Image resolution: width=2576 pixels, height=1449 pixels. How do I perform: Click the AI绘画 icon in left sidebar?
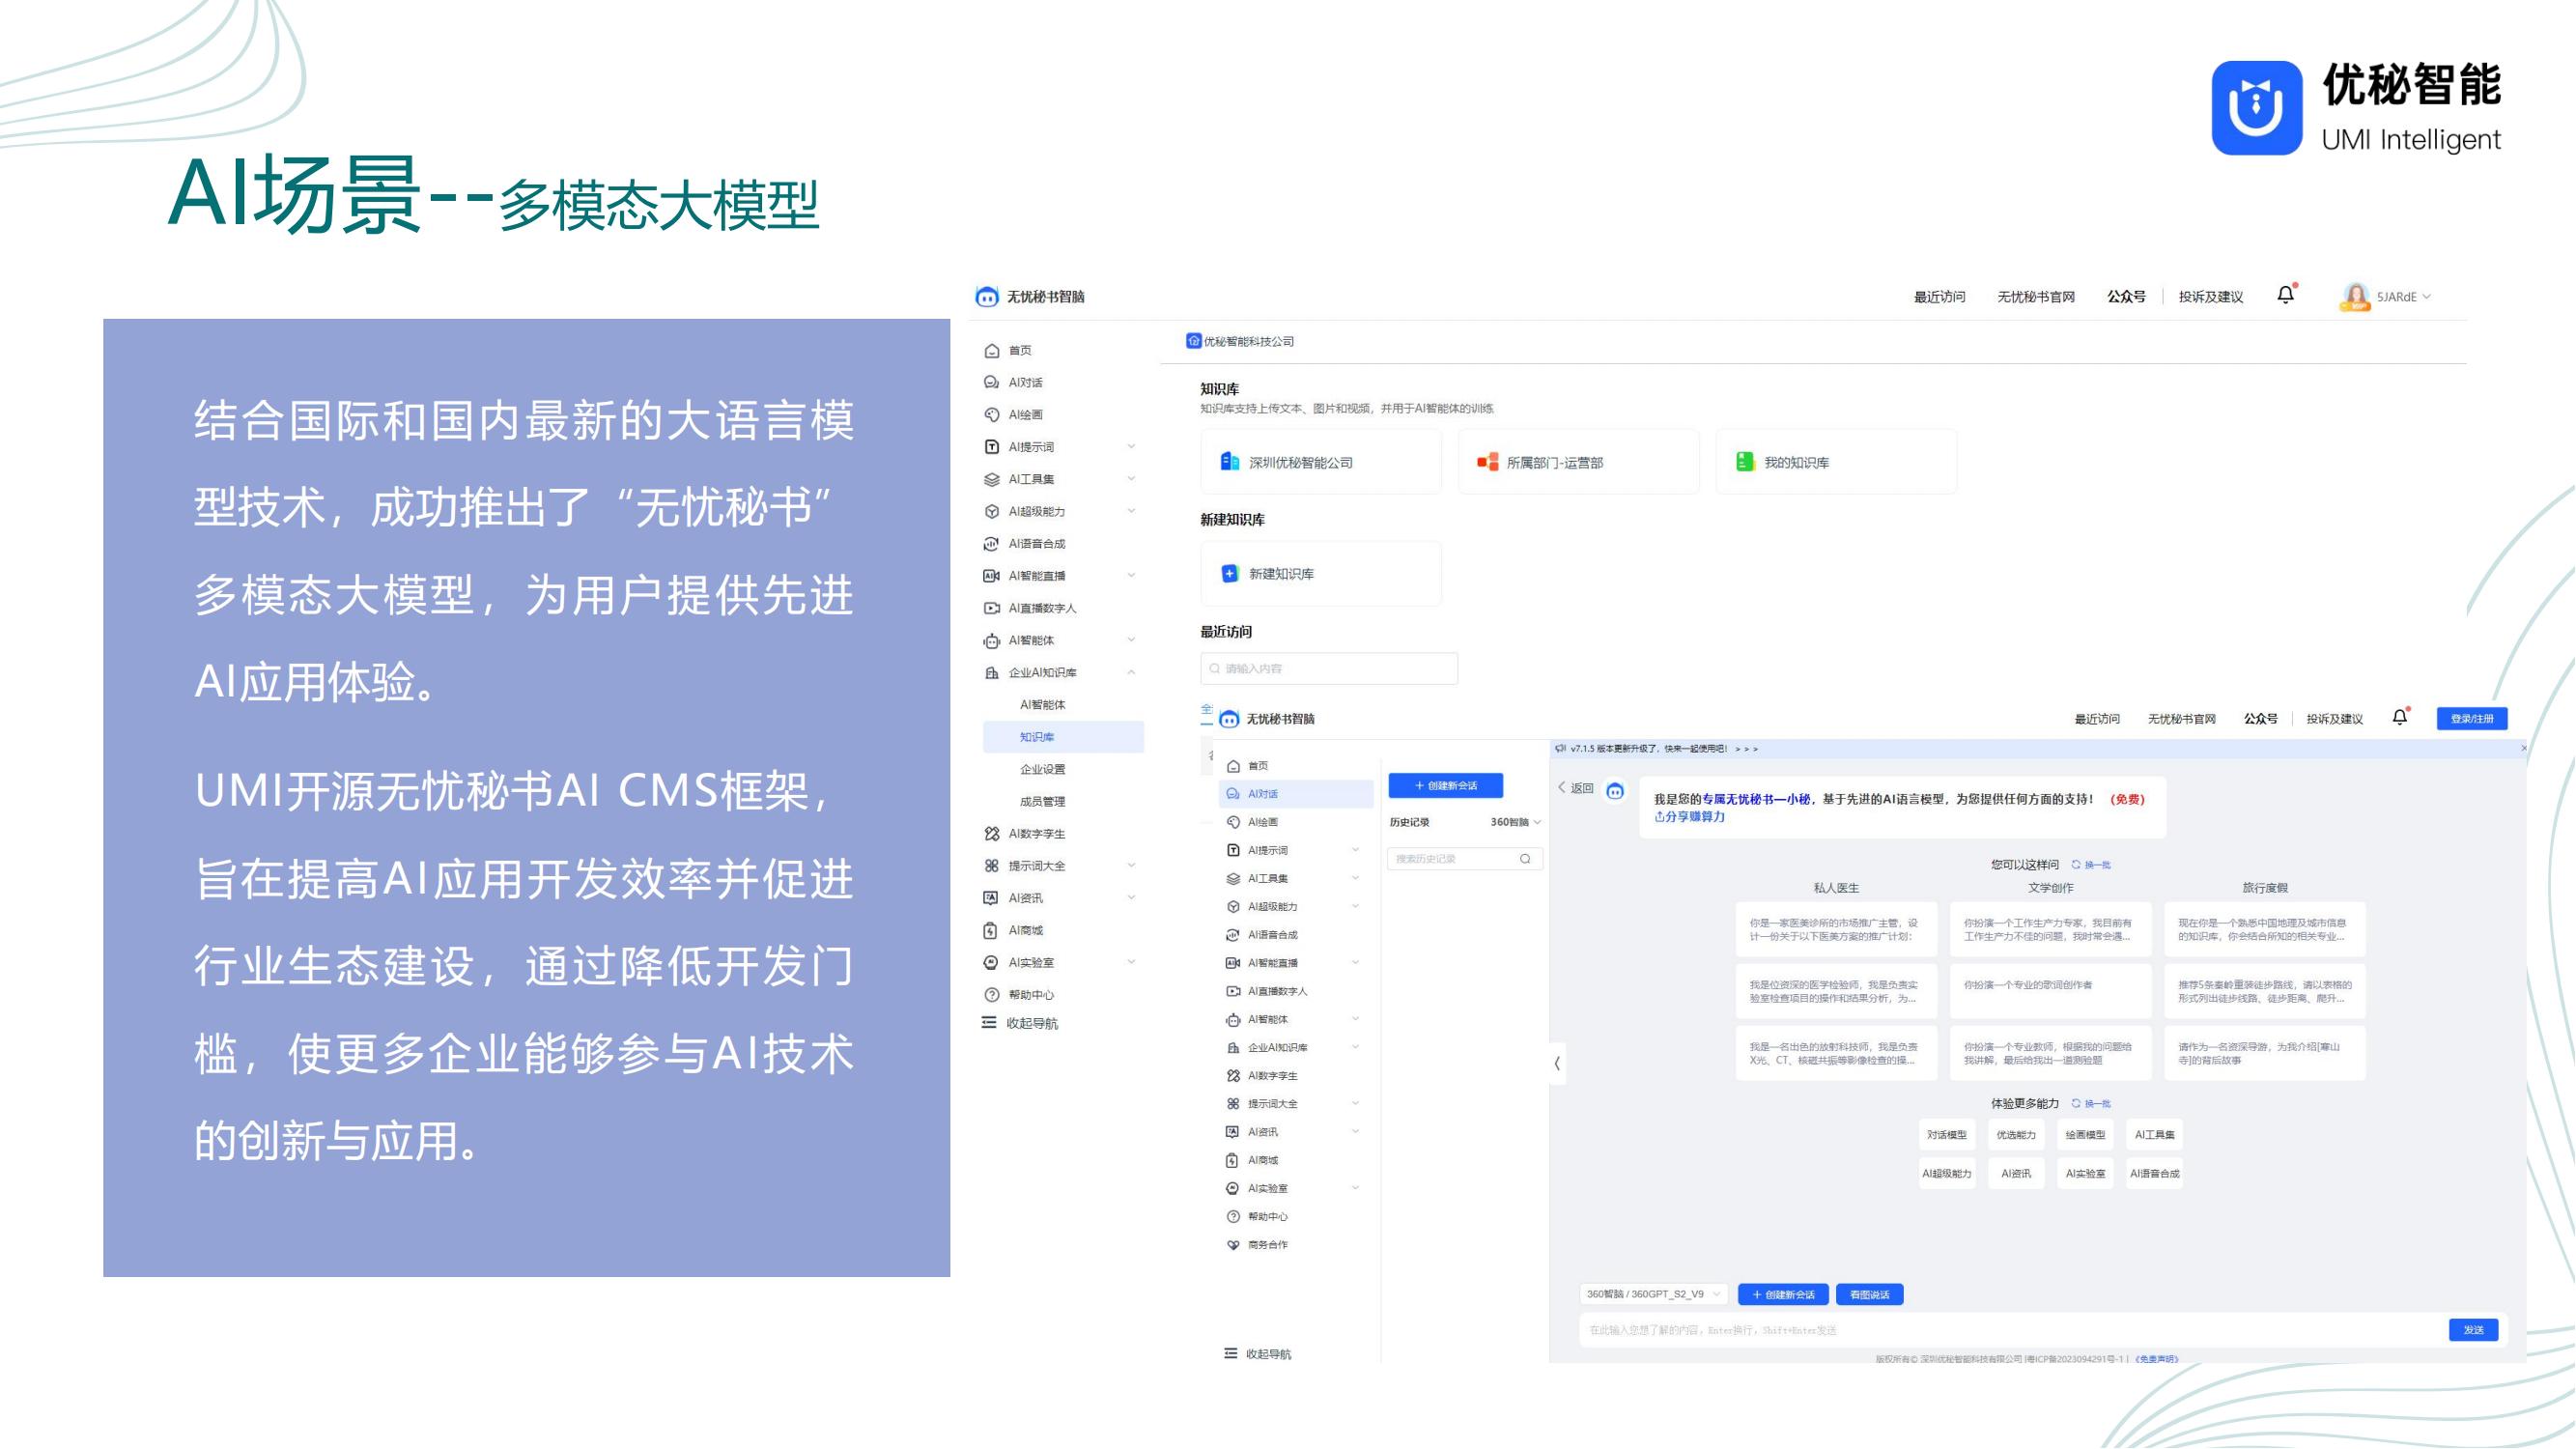coord(991,414)
